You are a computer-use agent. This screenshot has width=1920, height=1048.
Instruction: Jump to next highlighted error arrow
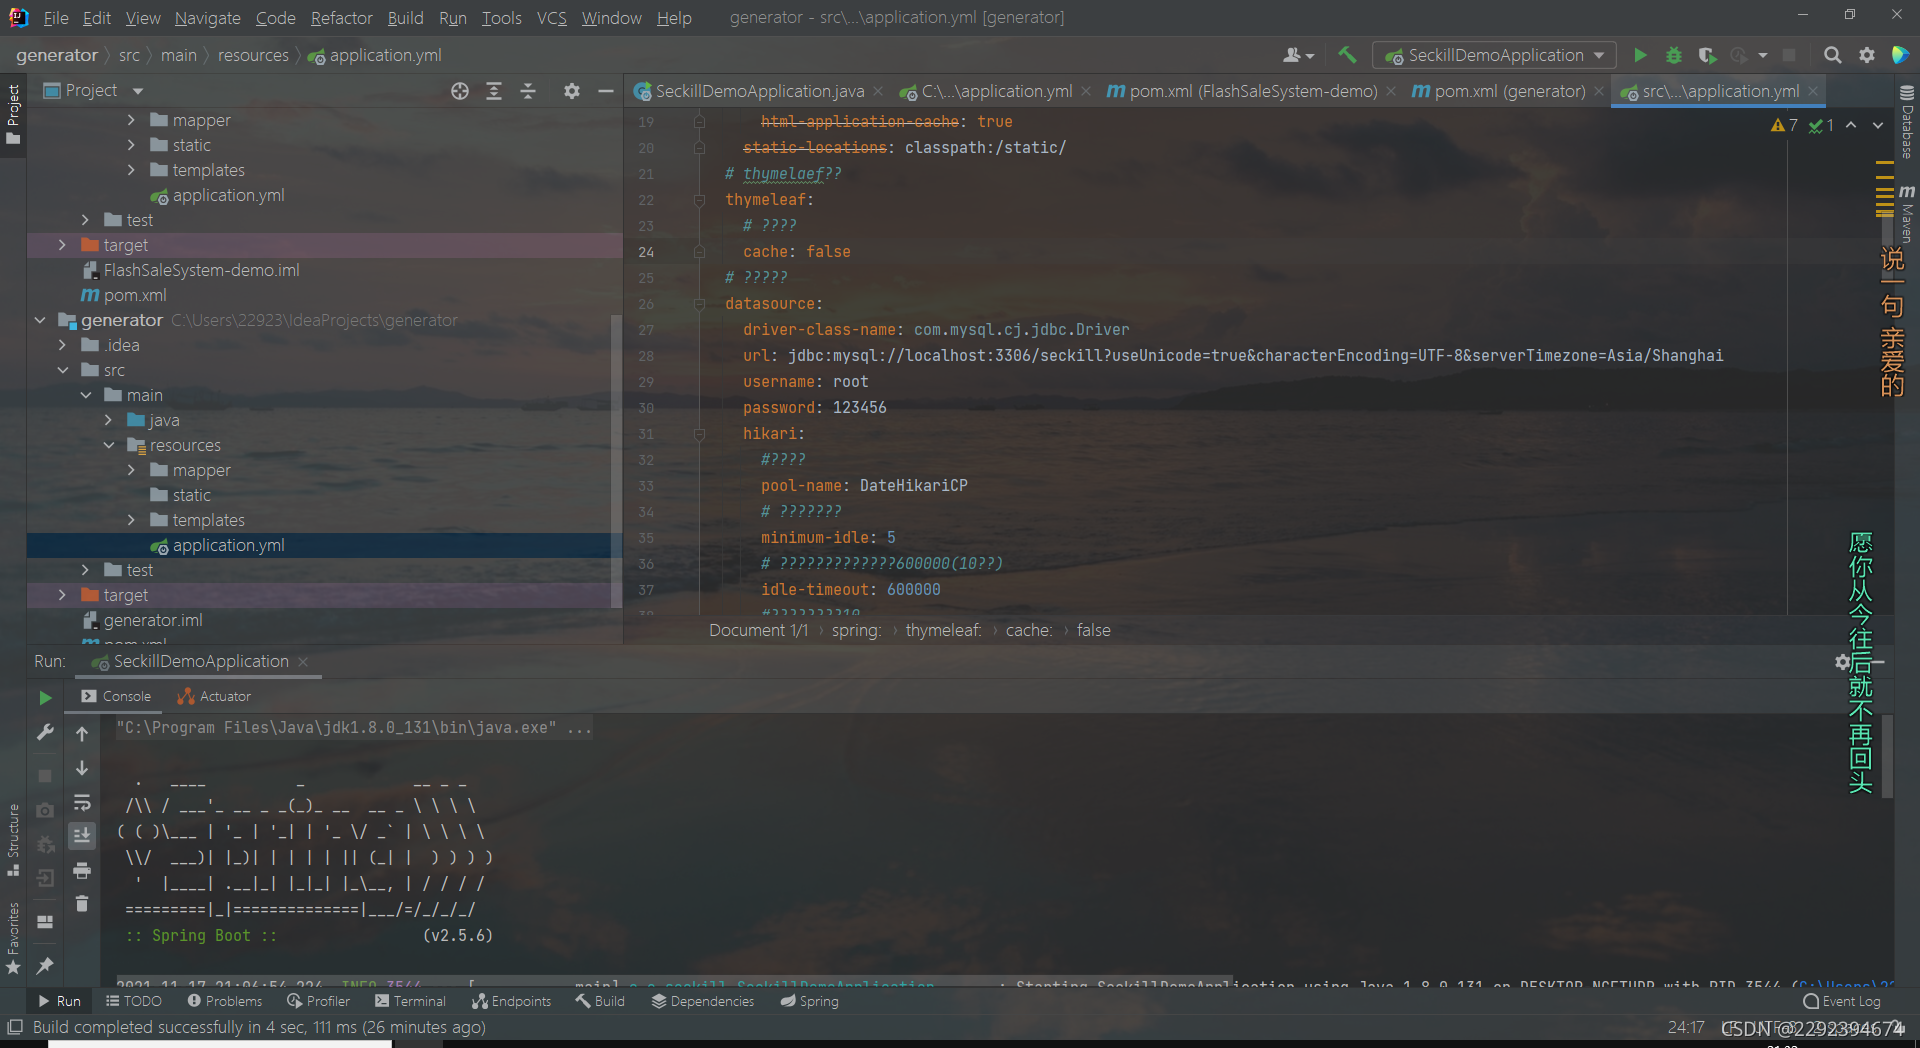[x=1878, y=125]
